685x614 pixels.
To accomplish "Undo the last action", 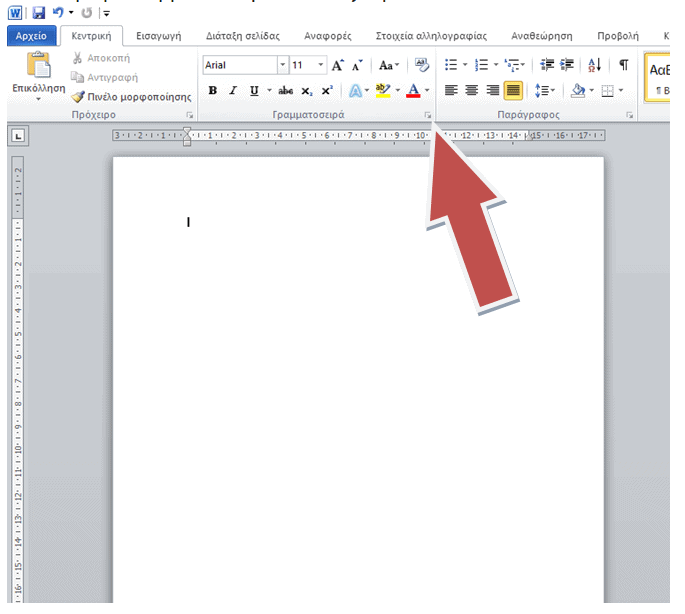I will tap(58, 13).
